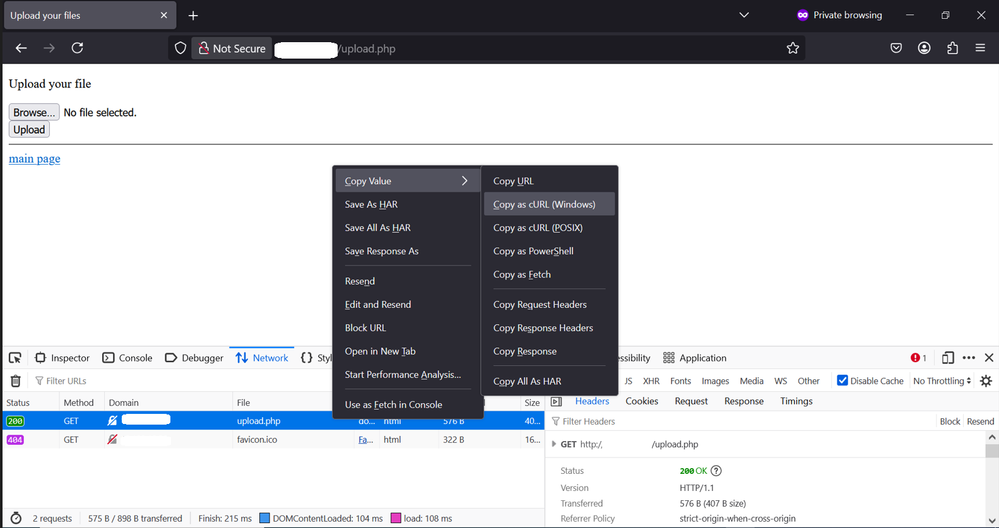Choose Copy Request Headers
The width and height of the screenshot is (999, 528).
click(x=549, y=304)
